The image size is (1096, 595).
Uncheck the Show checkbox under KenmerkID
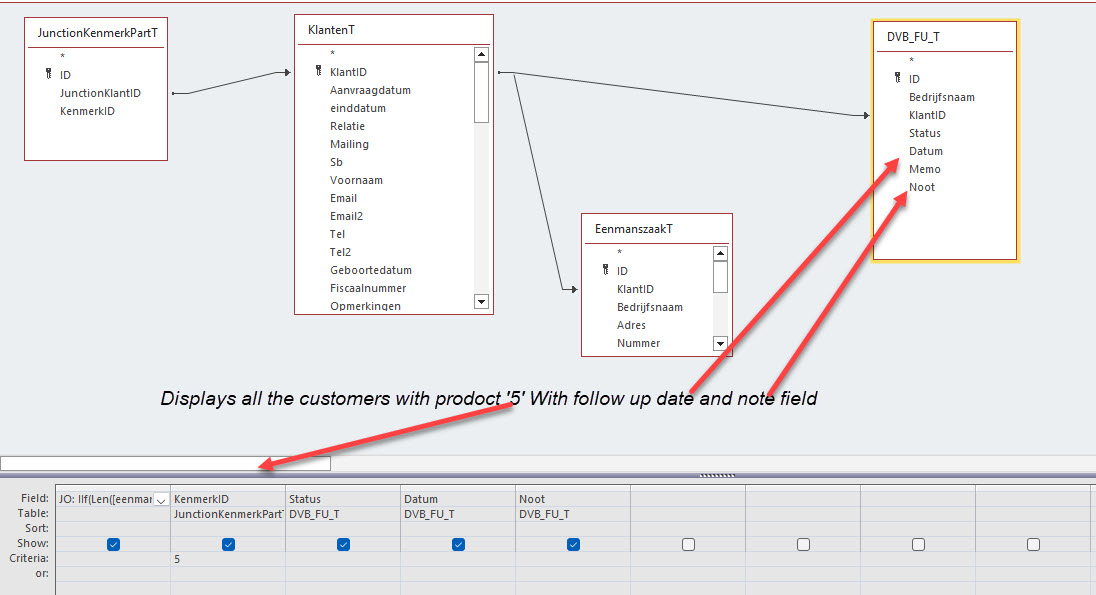pos(228,544)
